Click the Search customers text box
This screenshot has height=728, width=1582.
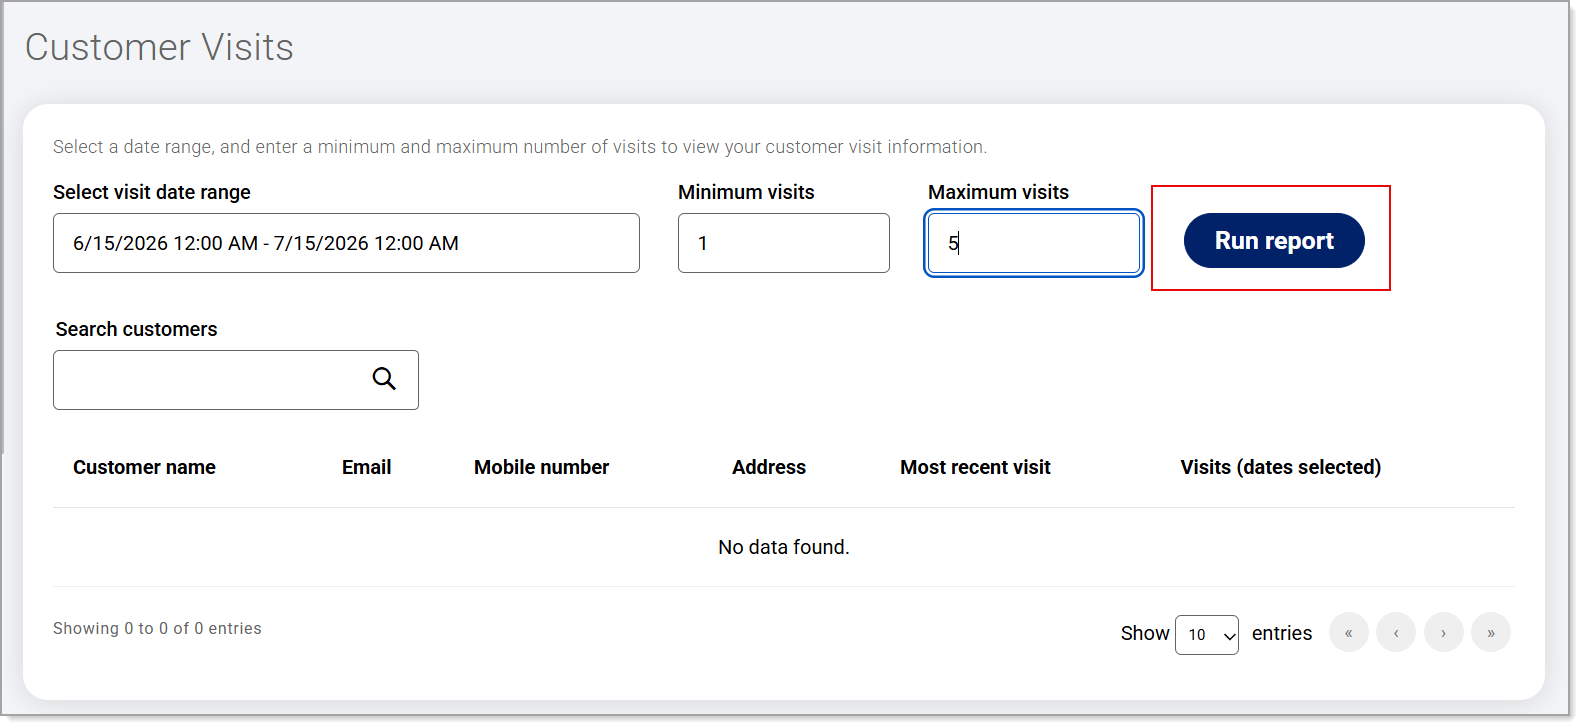[236, 380]
